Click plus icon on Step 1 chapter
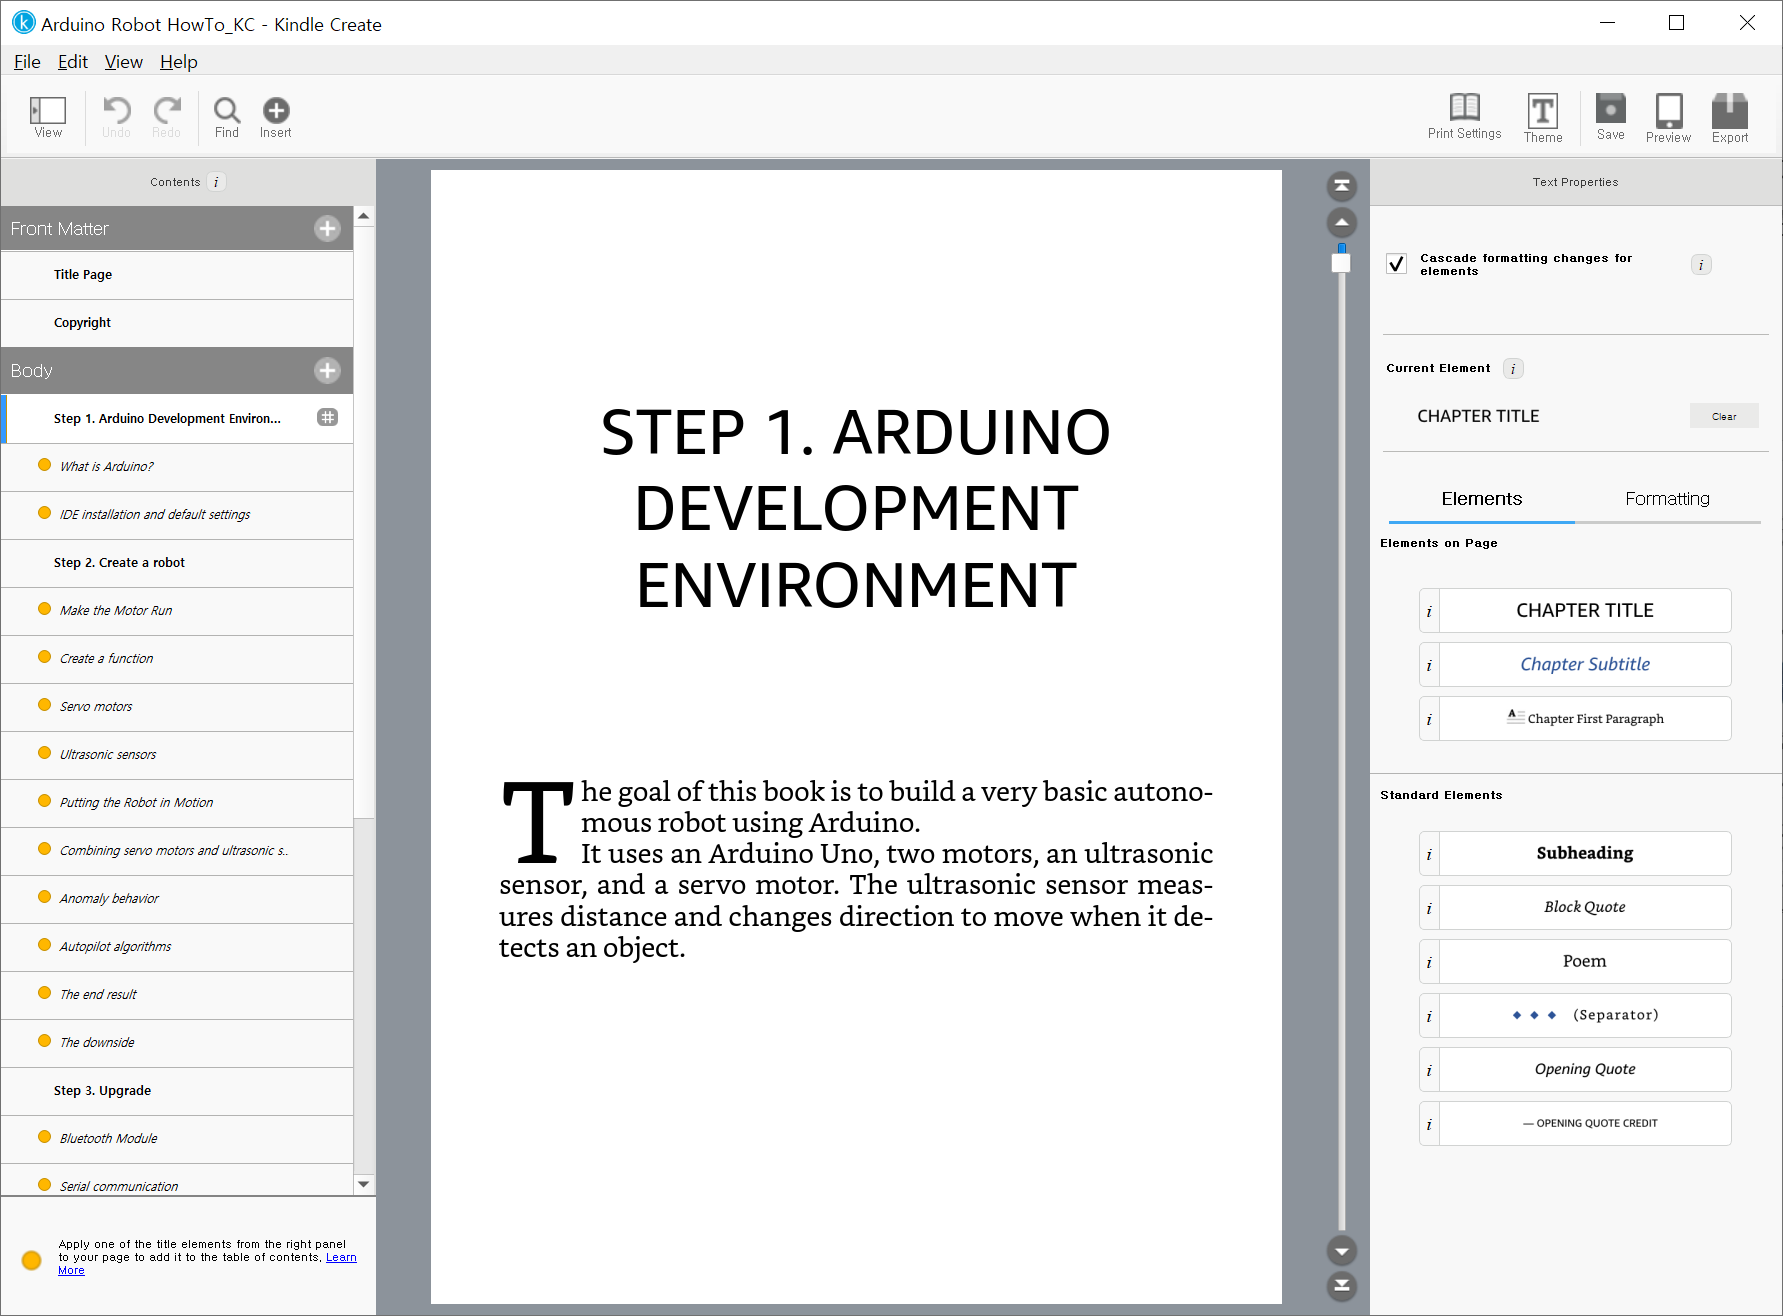Screen dimensions: 1783x1316 327,417
